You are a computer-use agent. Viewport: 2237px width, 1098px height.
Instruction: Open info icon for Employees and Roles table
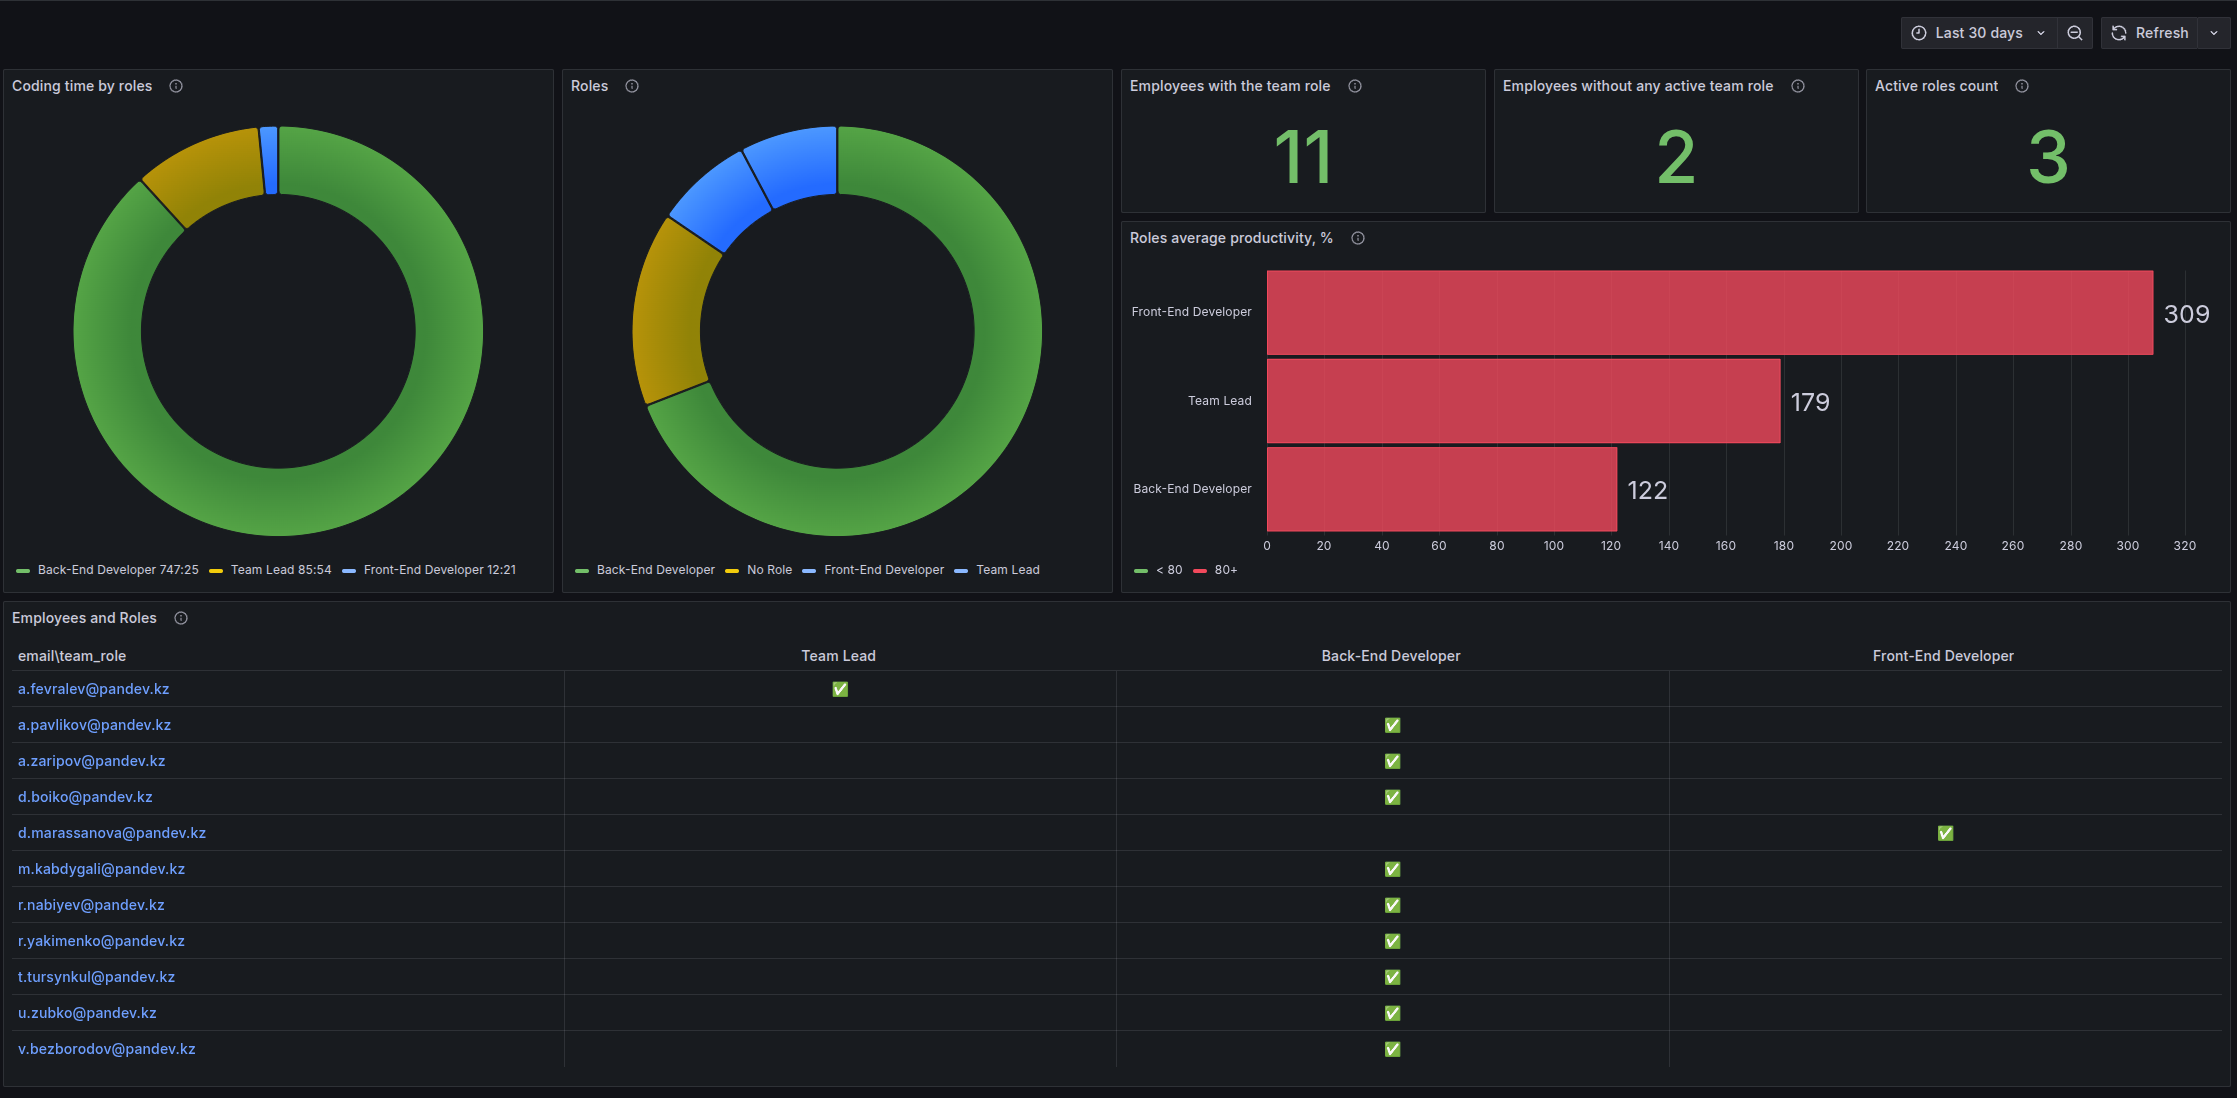(x=181, y=618)
